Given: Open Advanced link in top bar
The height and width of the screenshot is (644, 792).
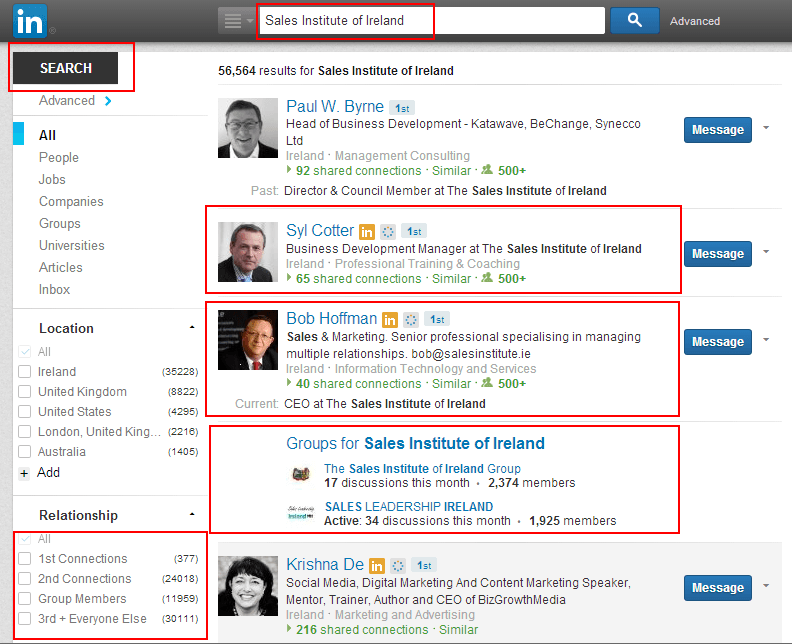Looking at the screenshot, I should (695, 21).
